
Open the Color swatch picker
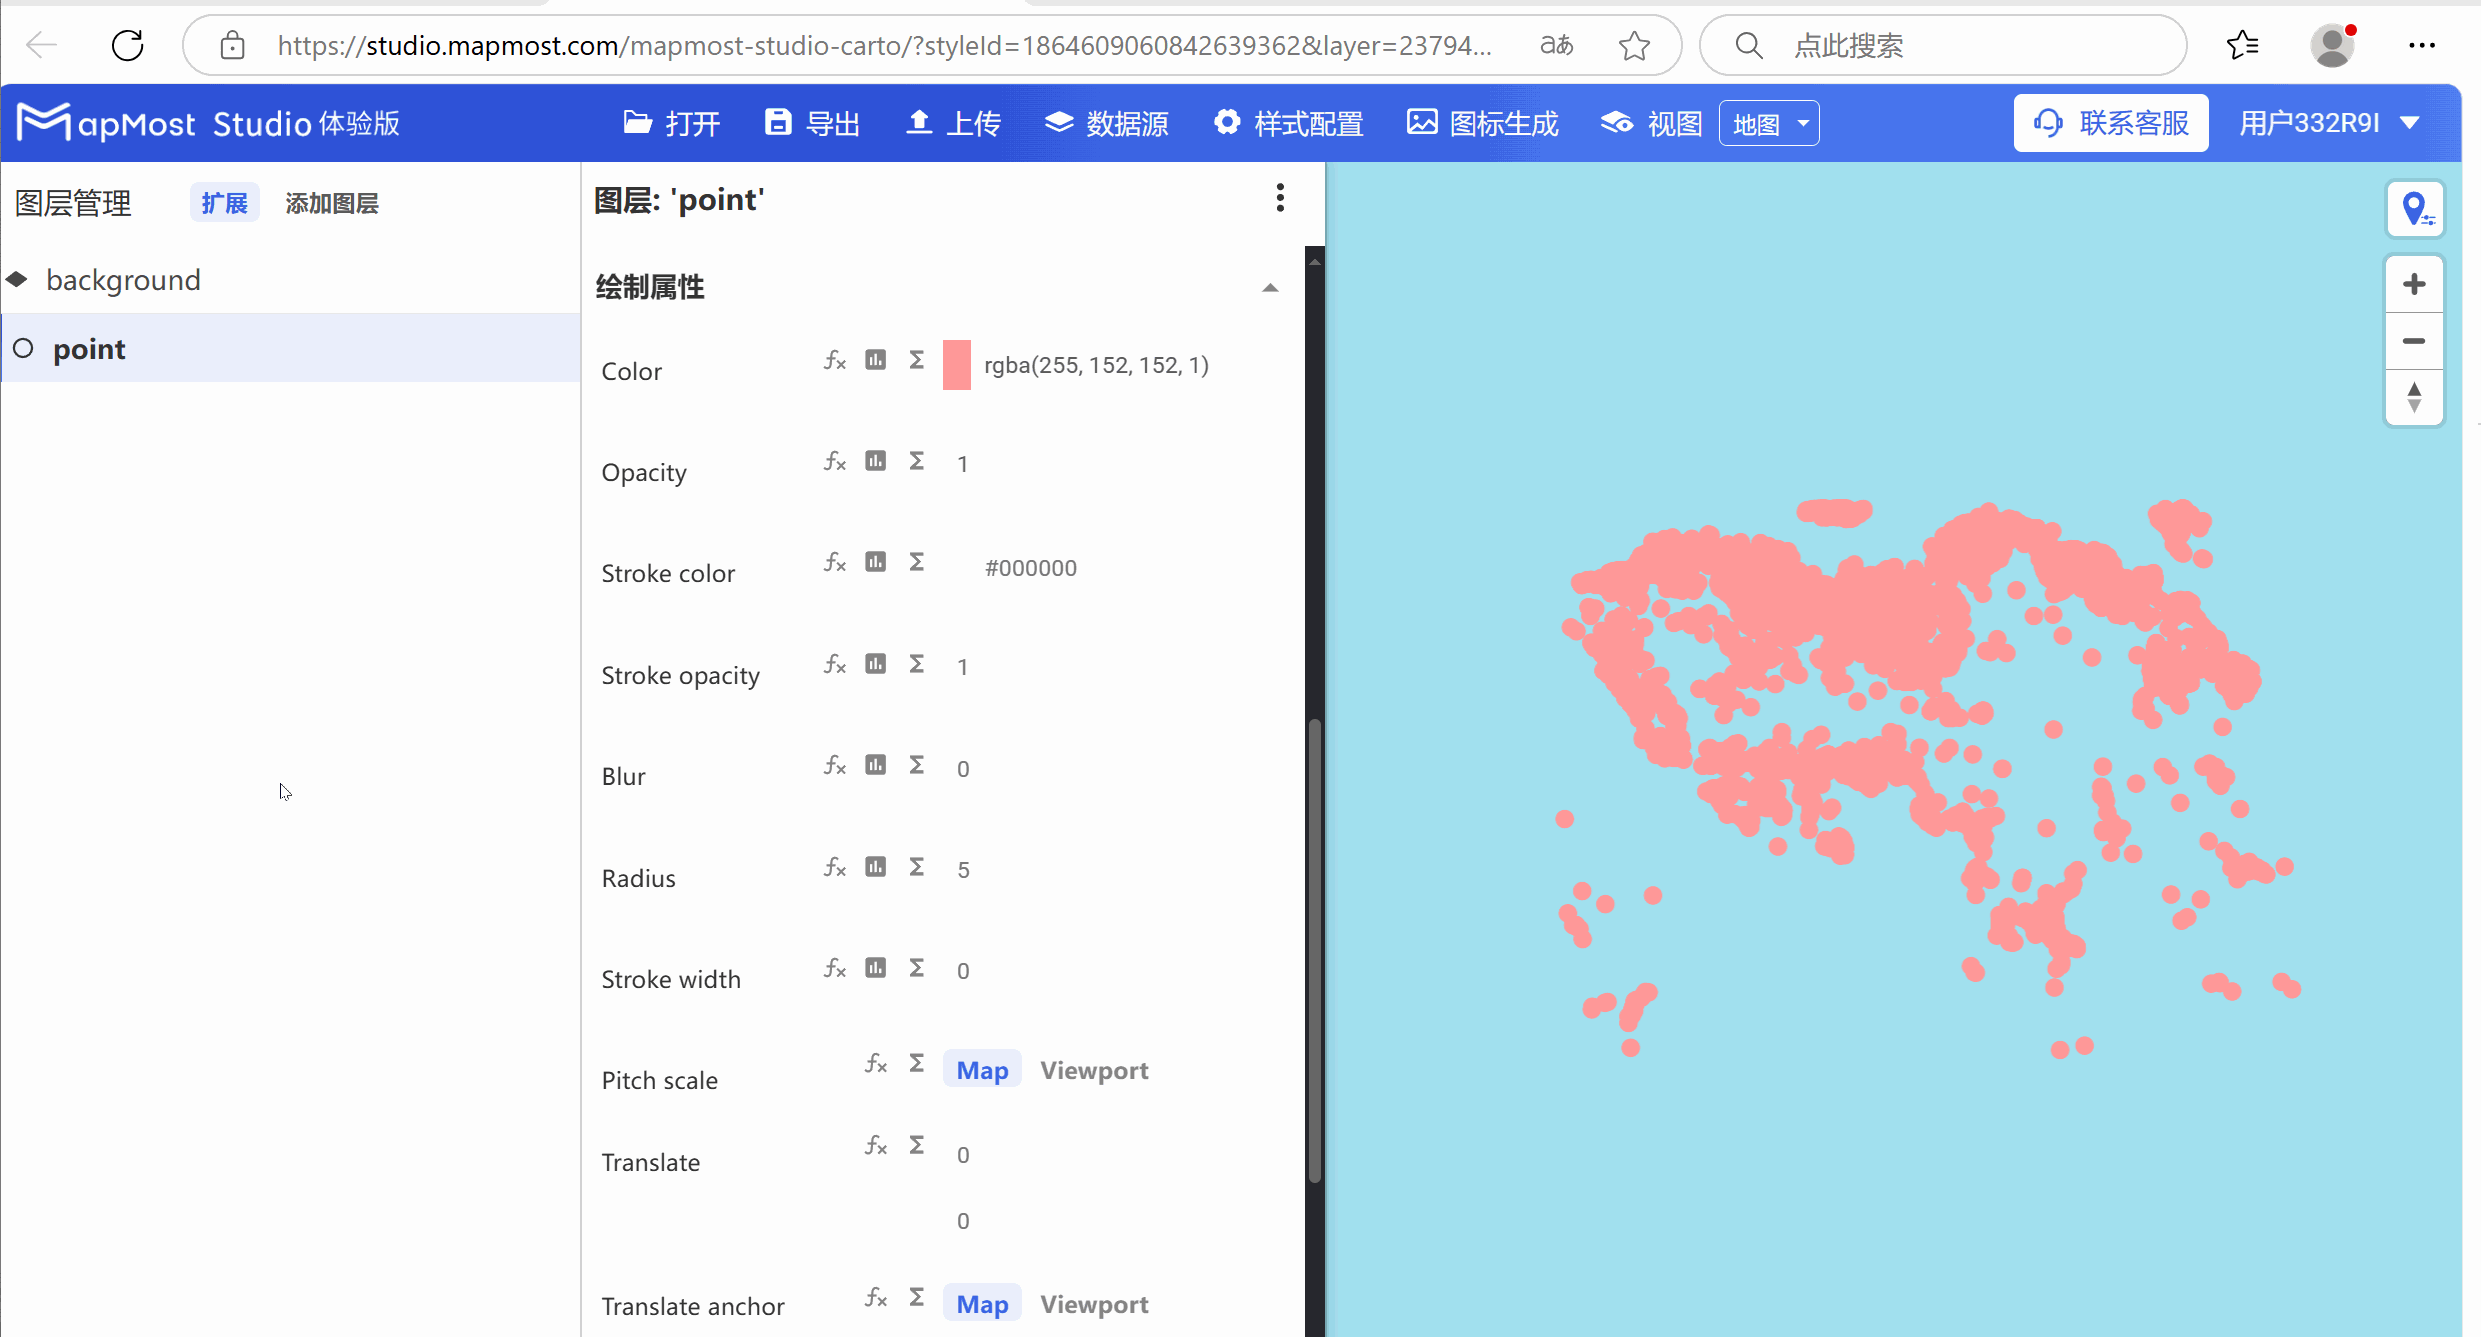956,364
